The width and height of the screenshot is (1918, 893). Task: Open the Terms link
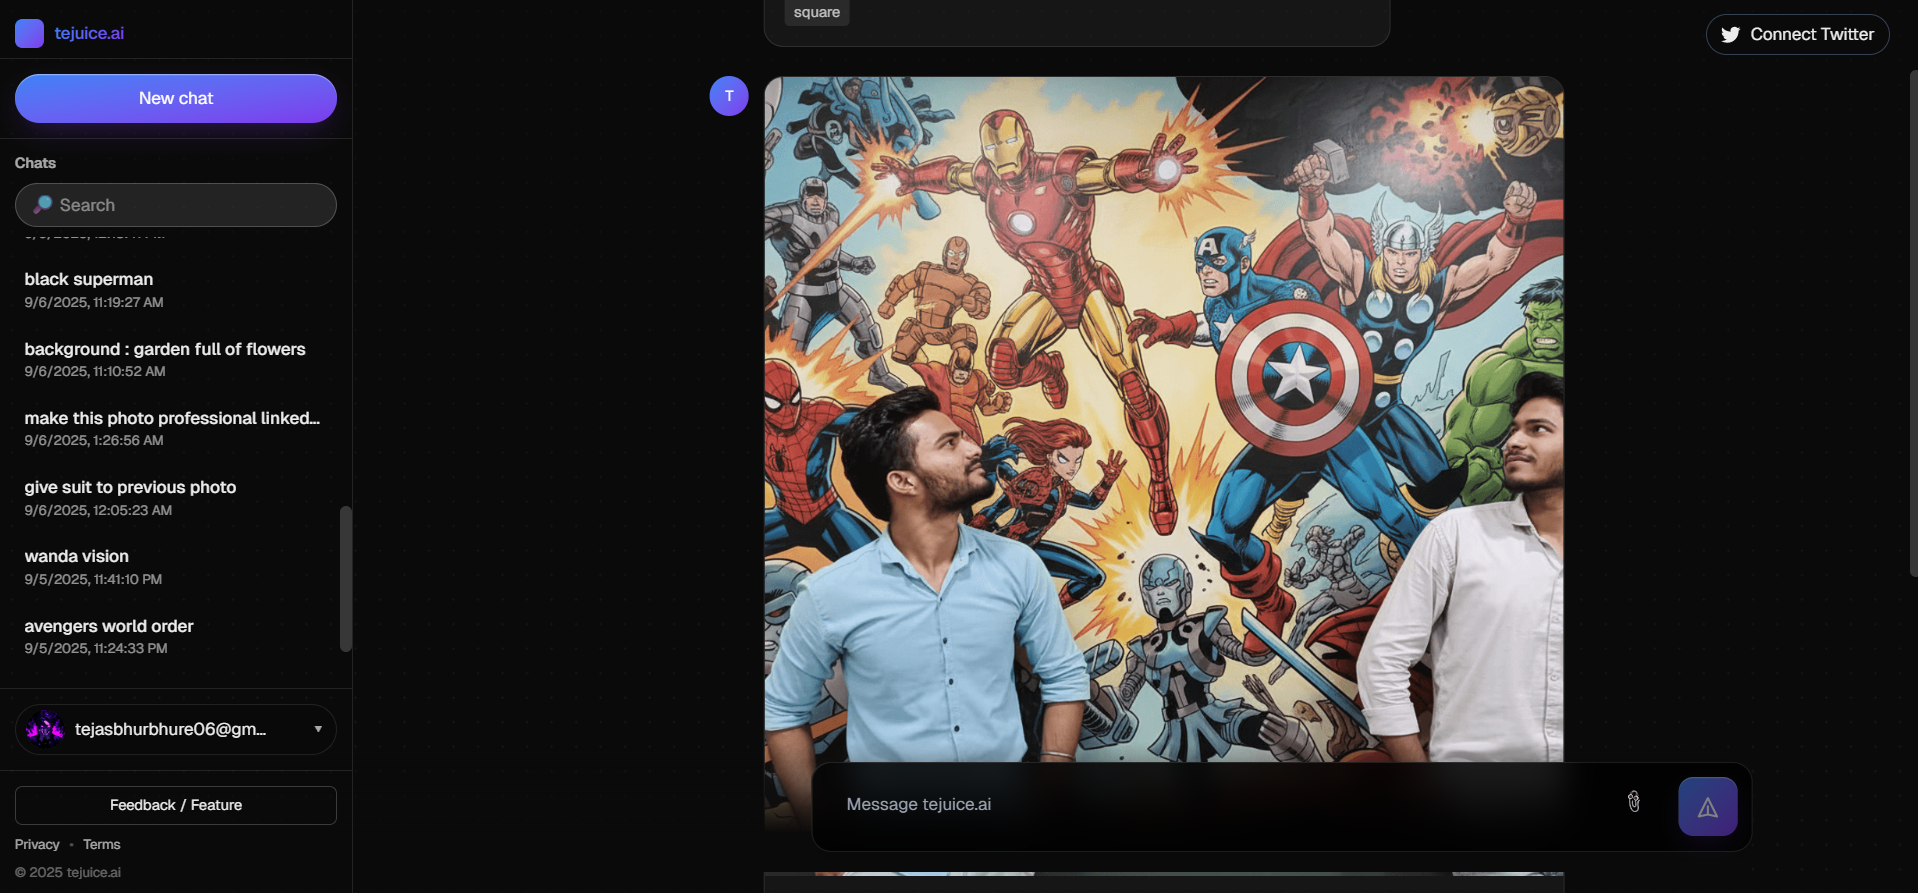coord(102,844)
